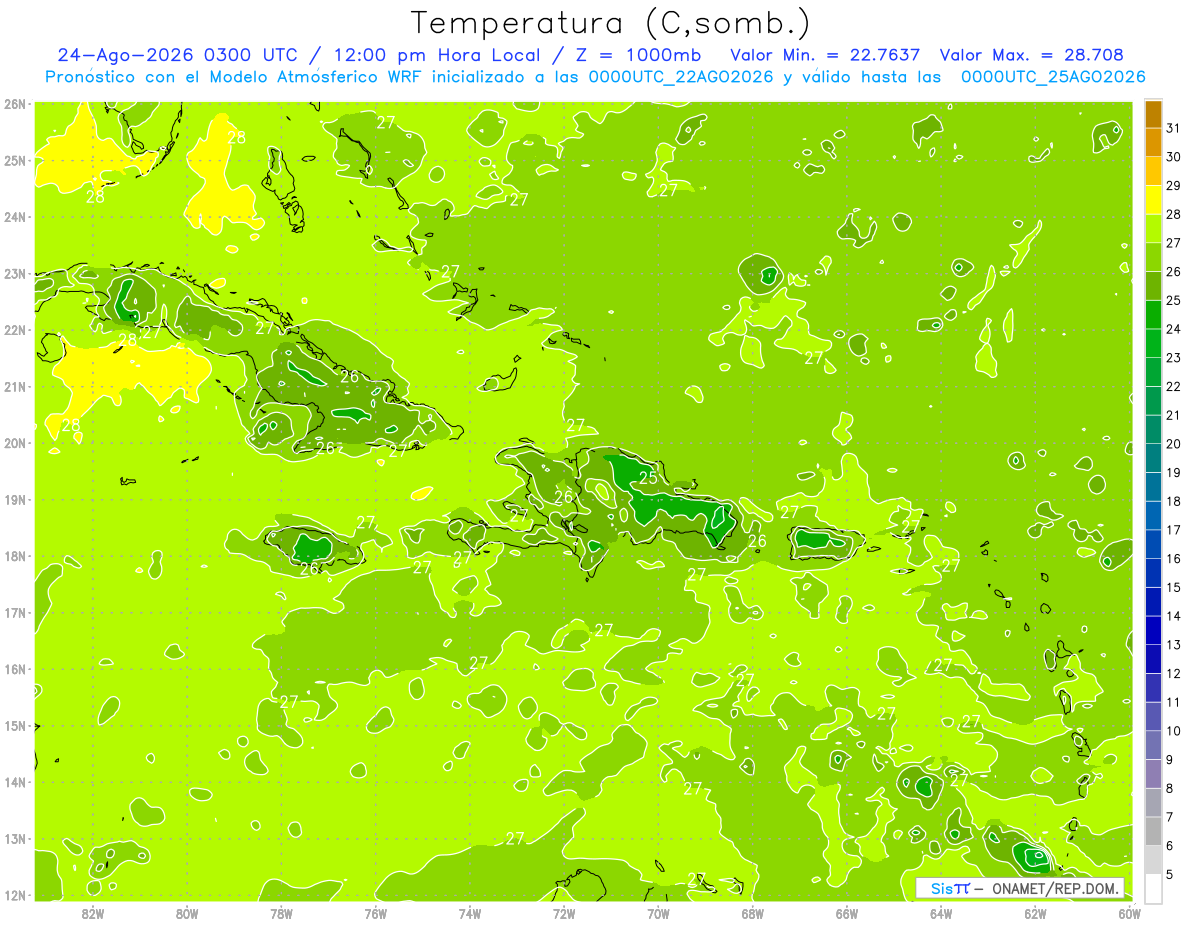The image size is (1200, 927).
Task: Click the '15N' latitude axis label
Action: tap(14, 725)
